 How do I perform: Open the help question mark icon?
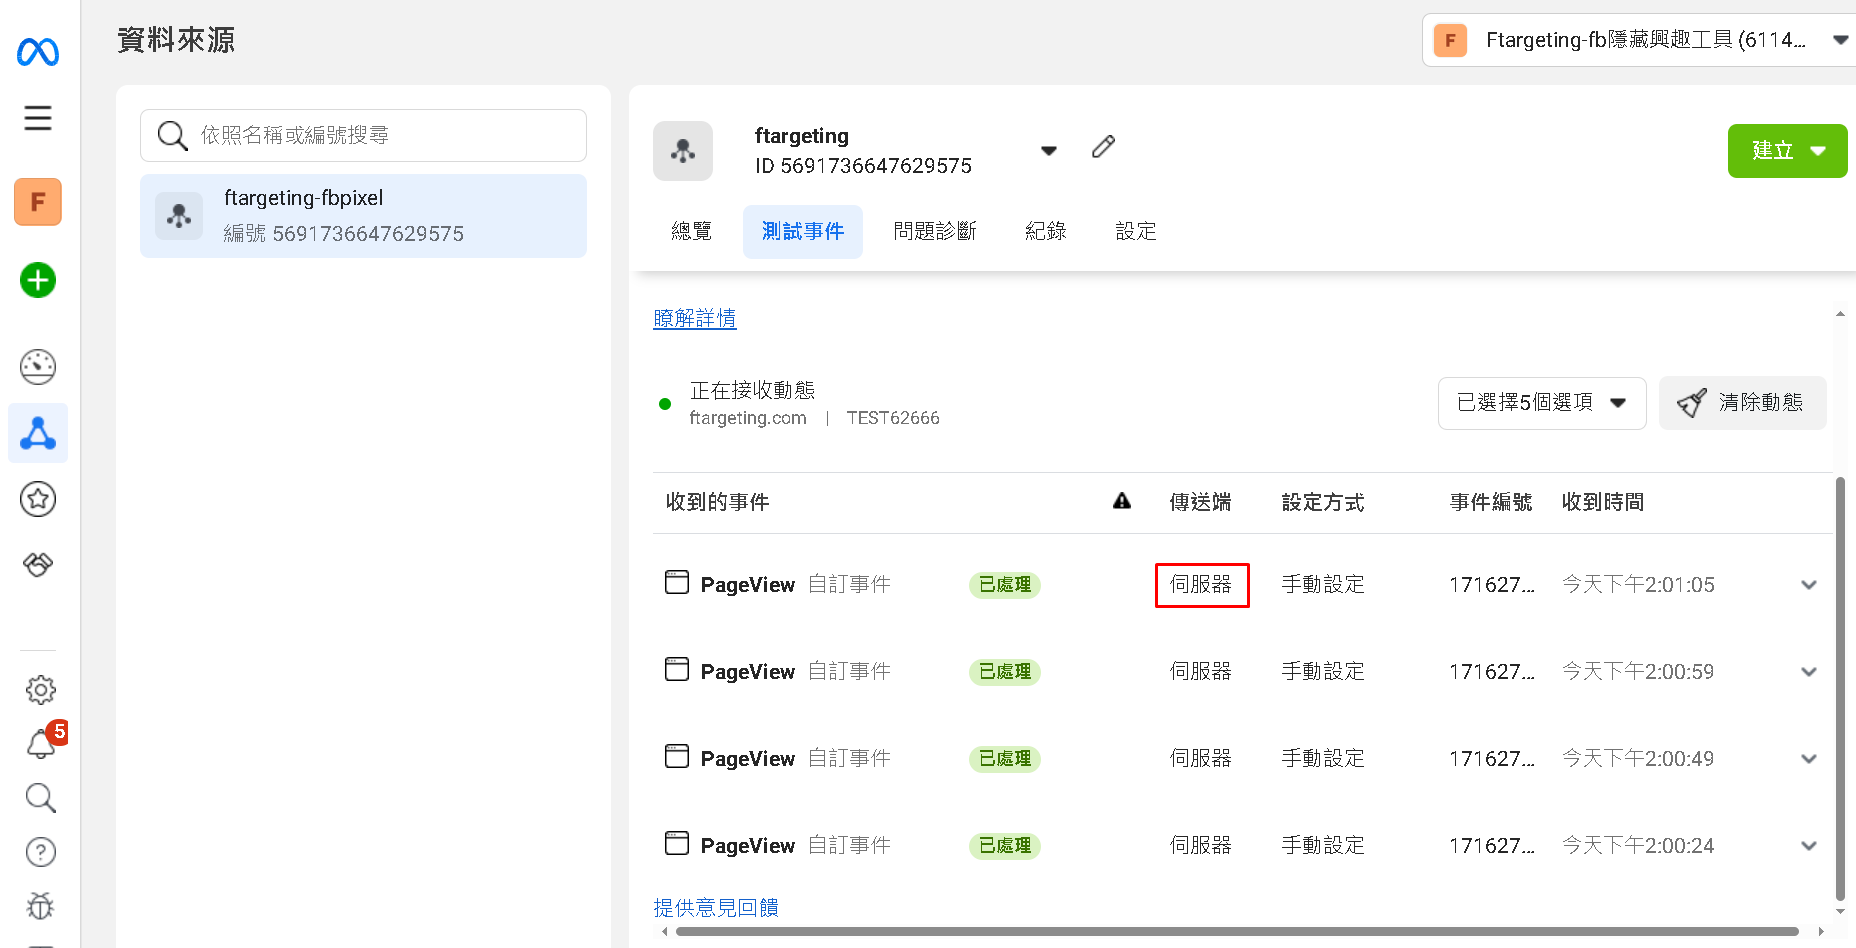click(x=40, y=852)
